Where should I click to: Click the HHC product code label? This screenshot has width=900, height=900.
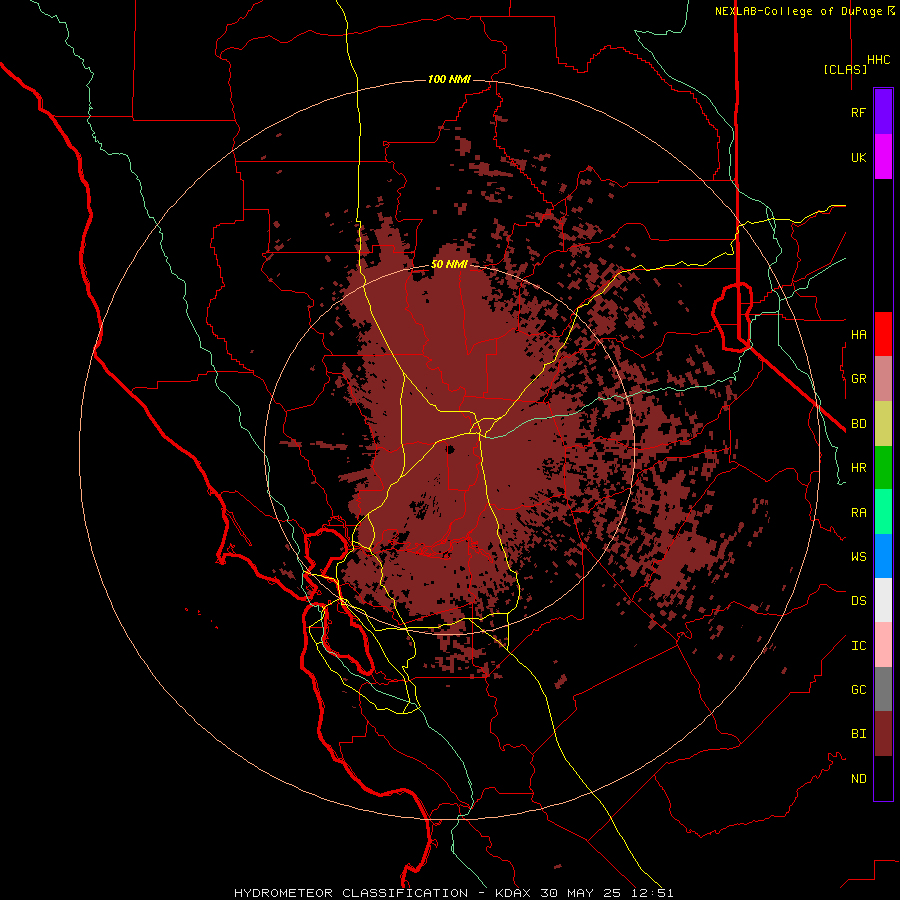pos(878,60)
